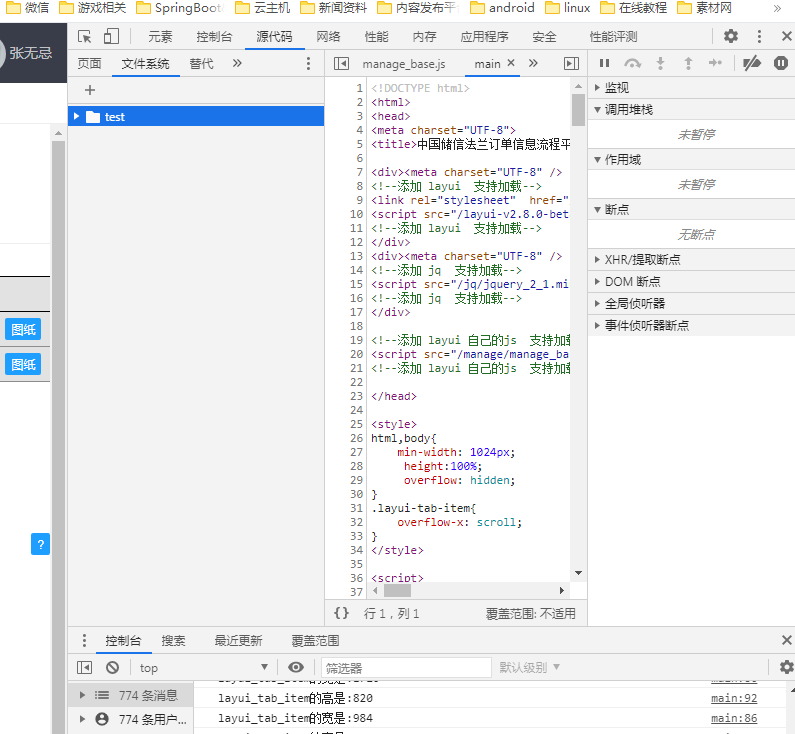
Task: Show more open file tabs chevron
Action: [533, 63]
